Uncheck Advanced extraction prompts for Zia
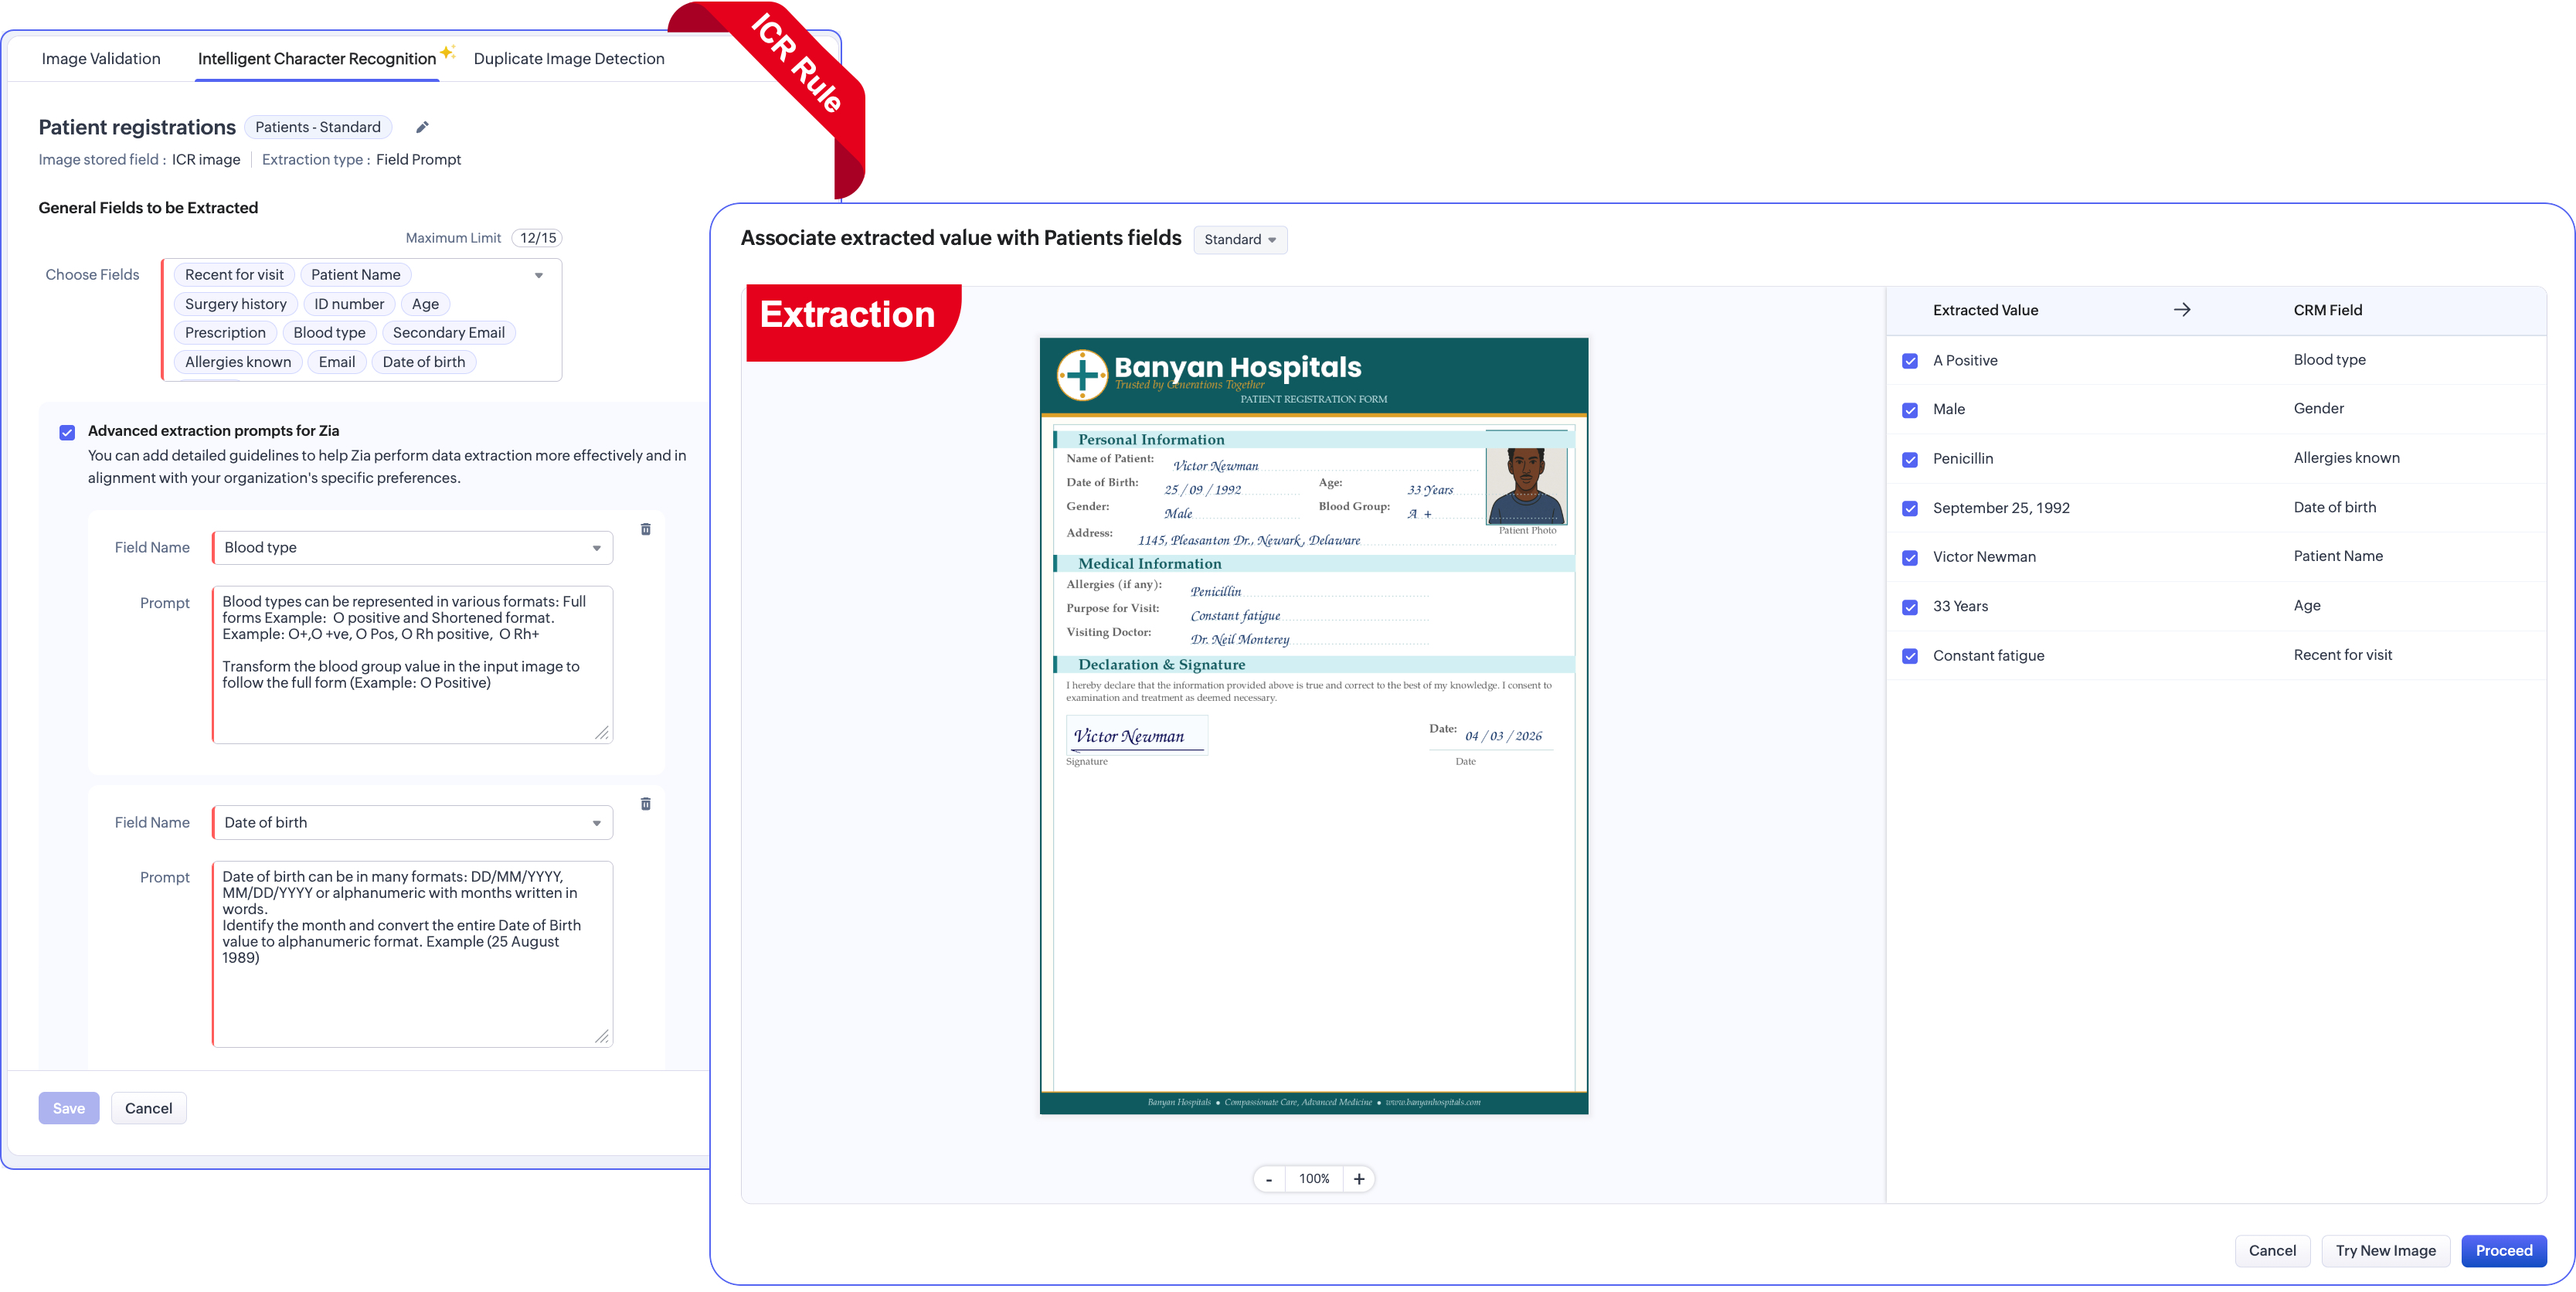This screenshot has height=1292, width=2576. [67, 432]
